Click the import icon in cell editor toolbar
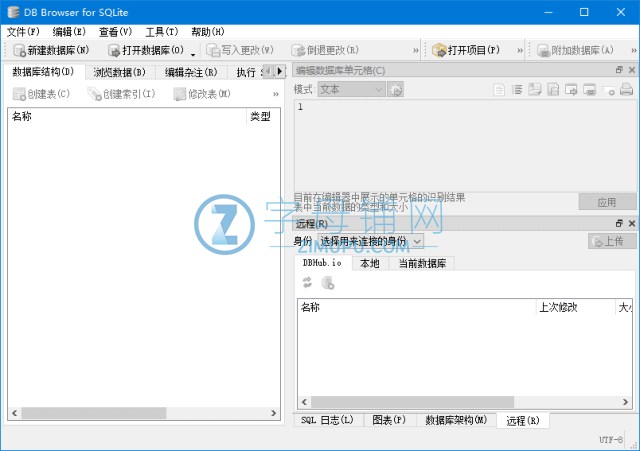 click(x=535, y=89)
